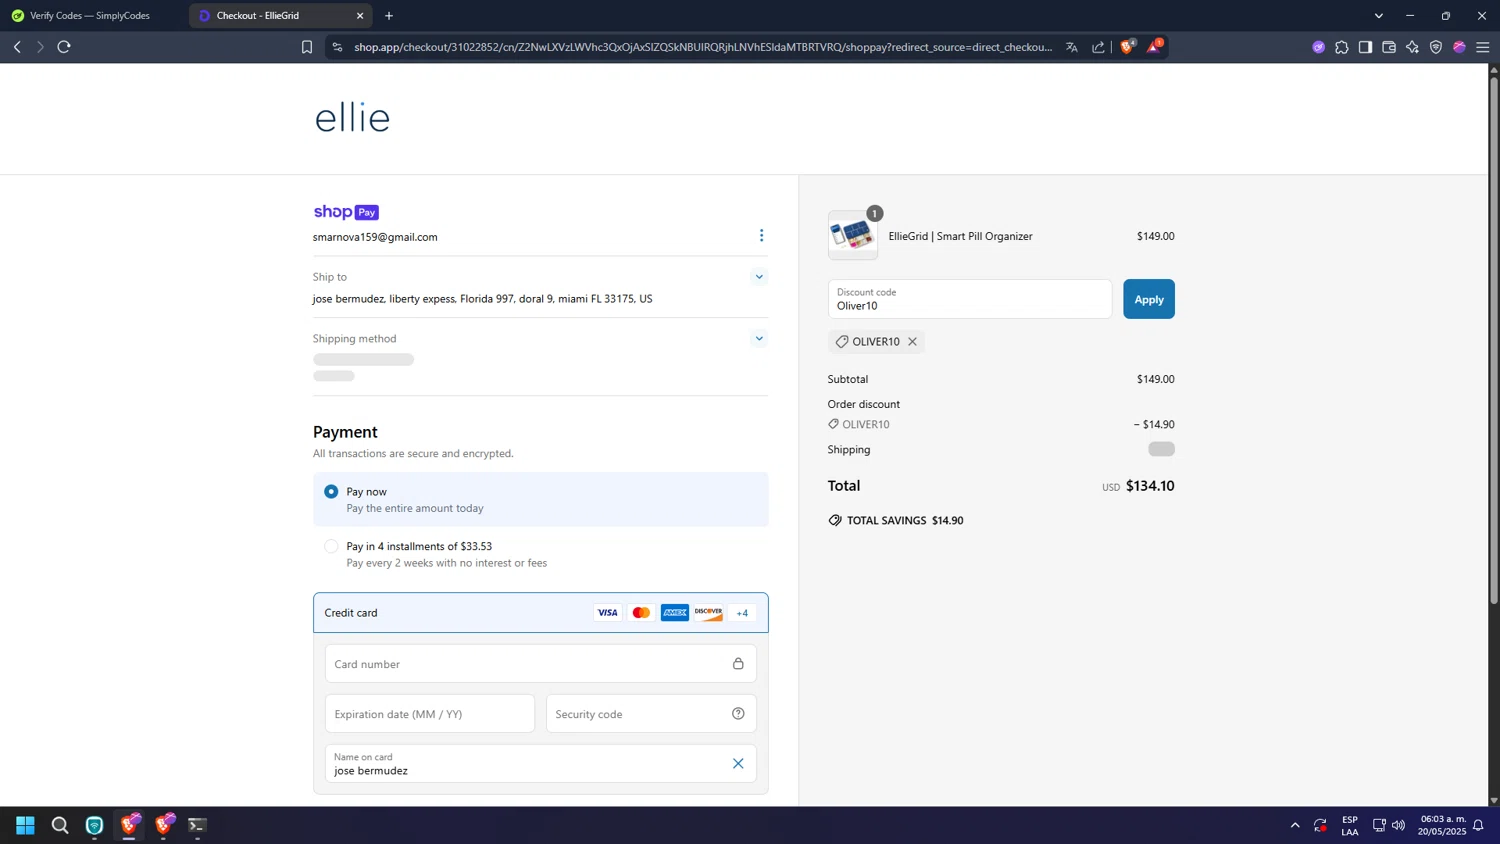Click the Security code field
The height and width of the screenshot is (844, 1500).
click(651, 714)
